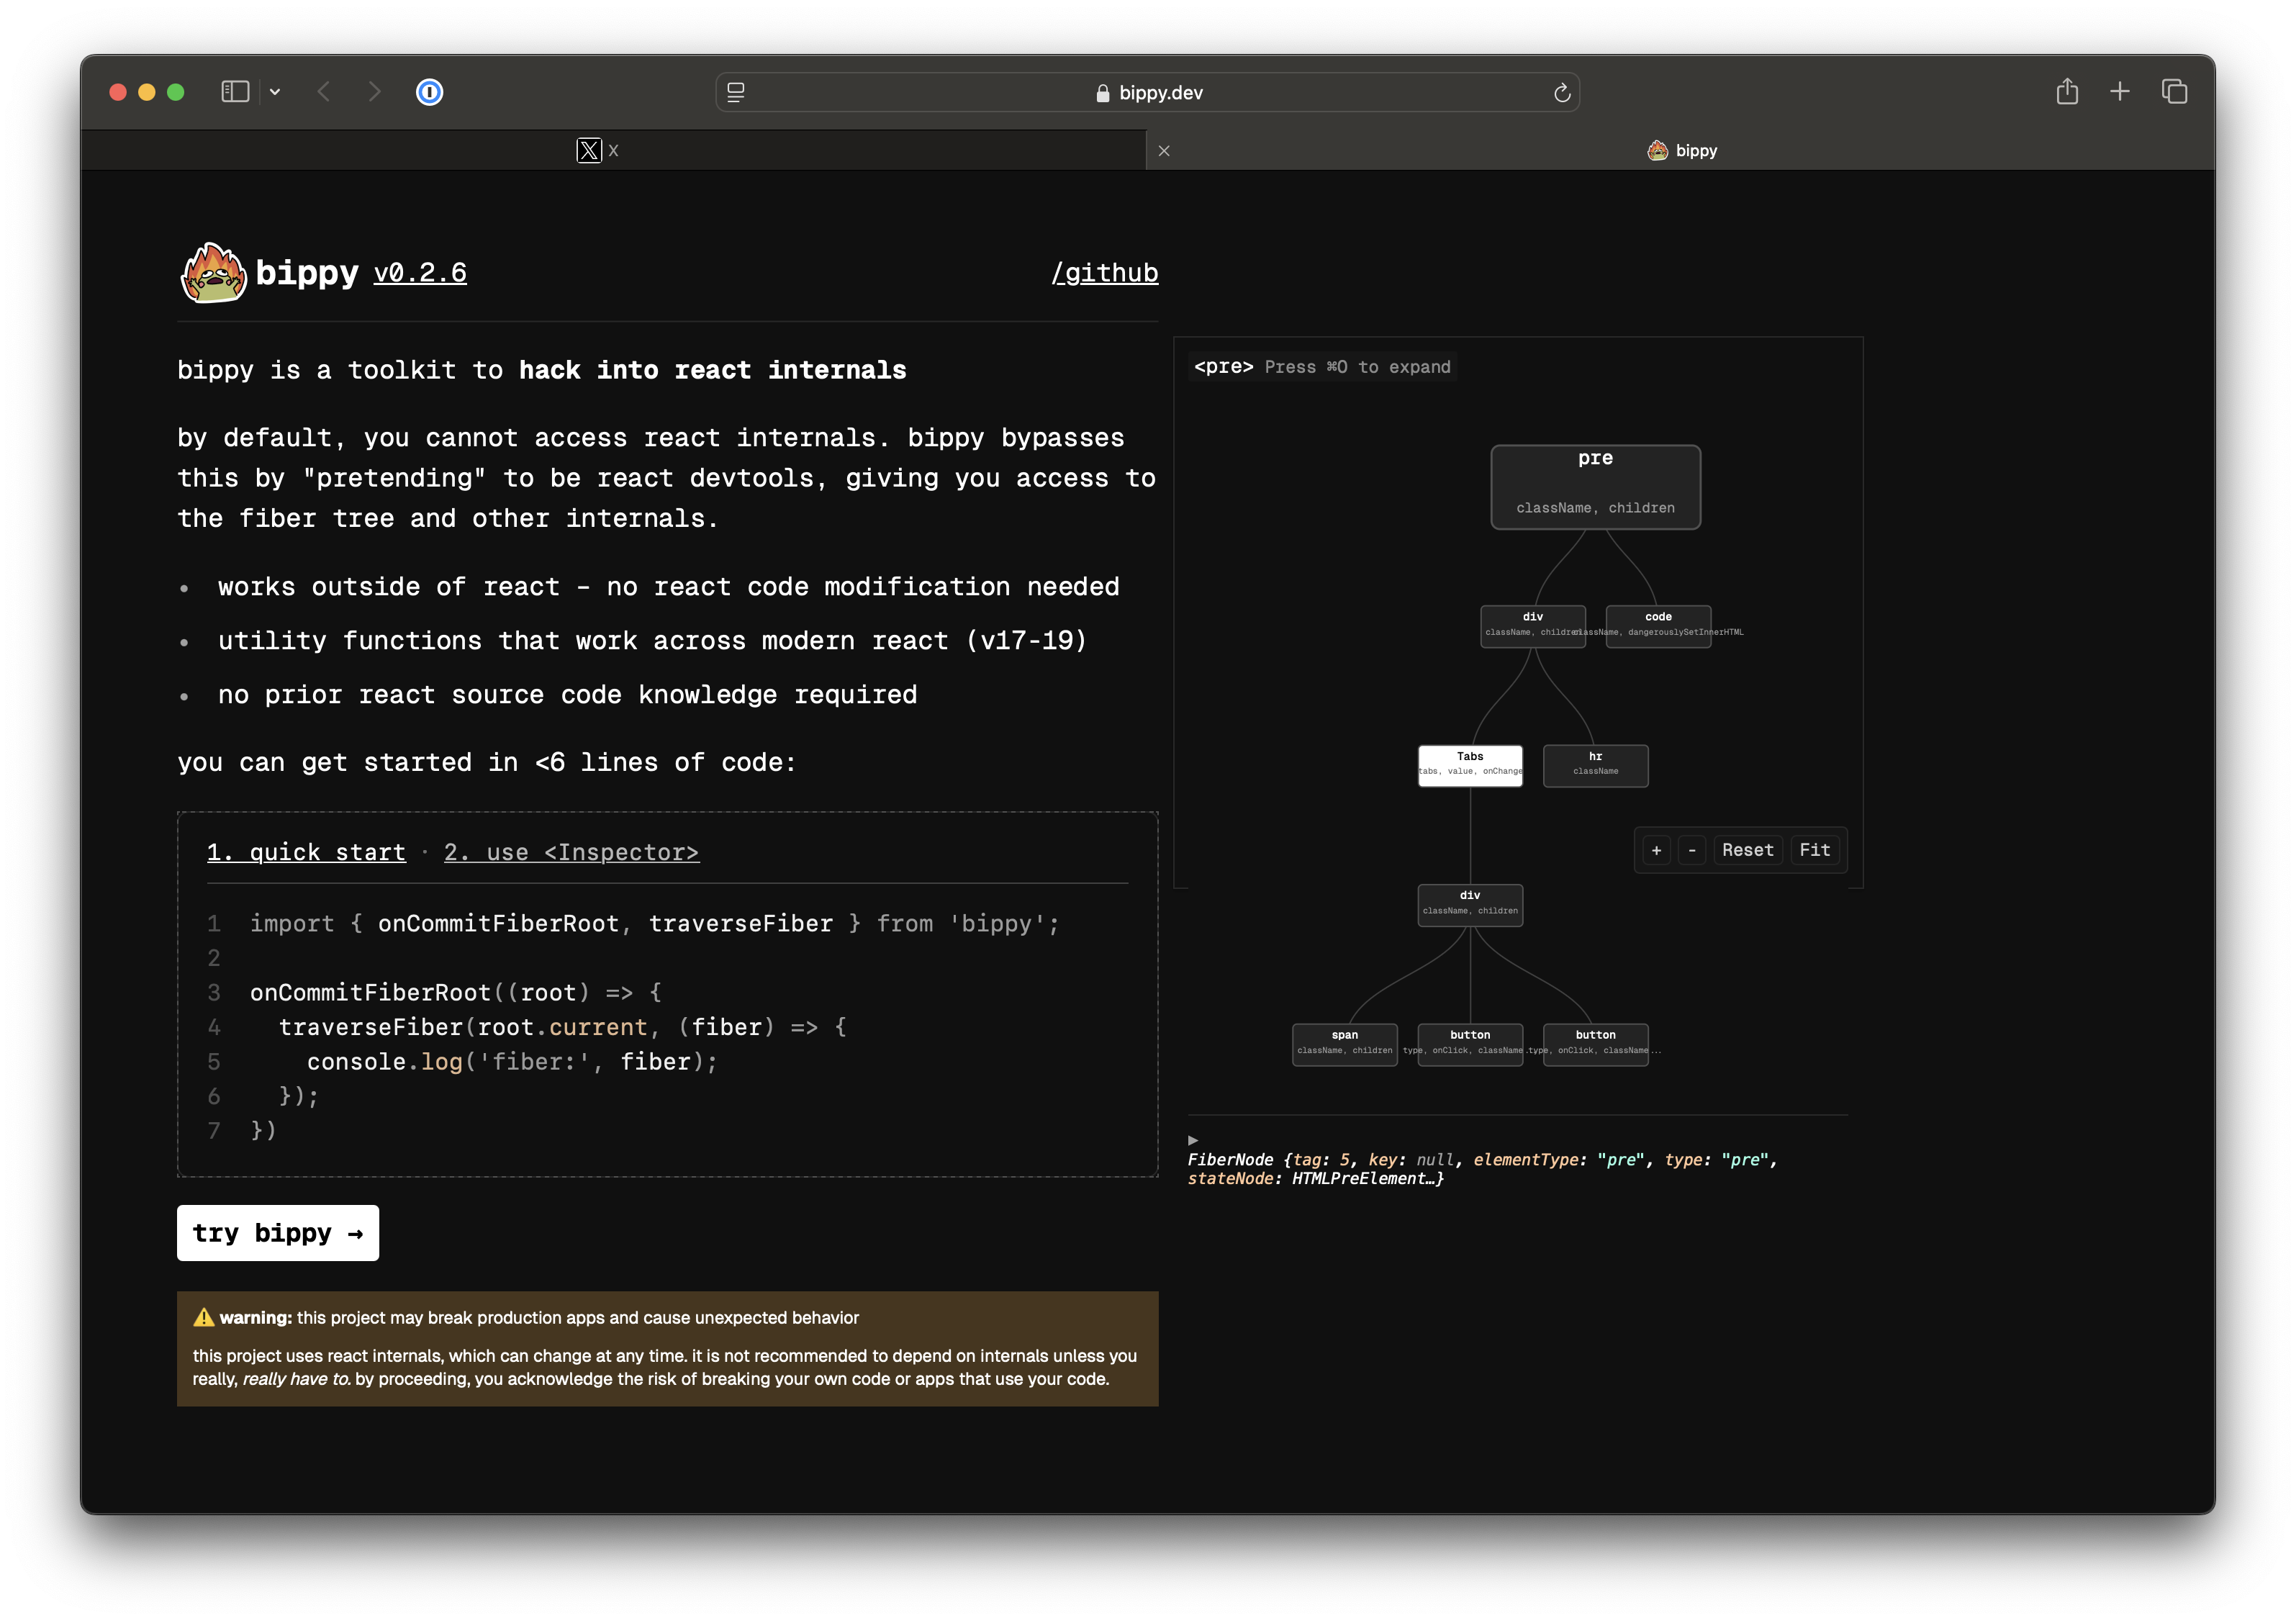The image size is (2296, 1621).
Task: Select the hr node in fiber graph
Action: [x=1595, y=766]
